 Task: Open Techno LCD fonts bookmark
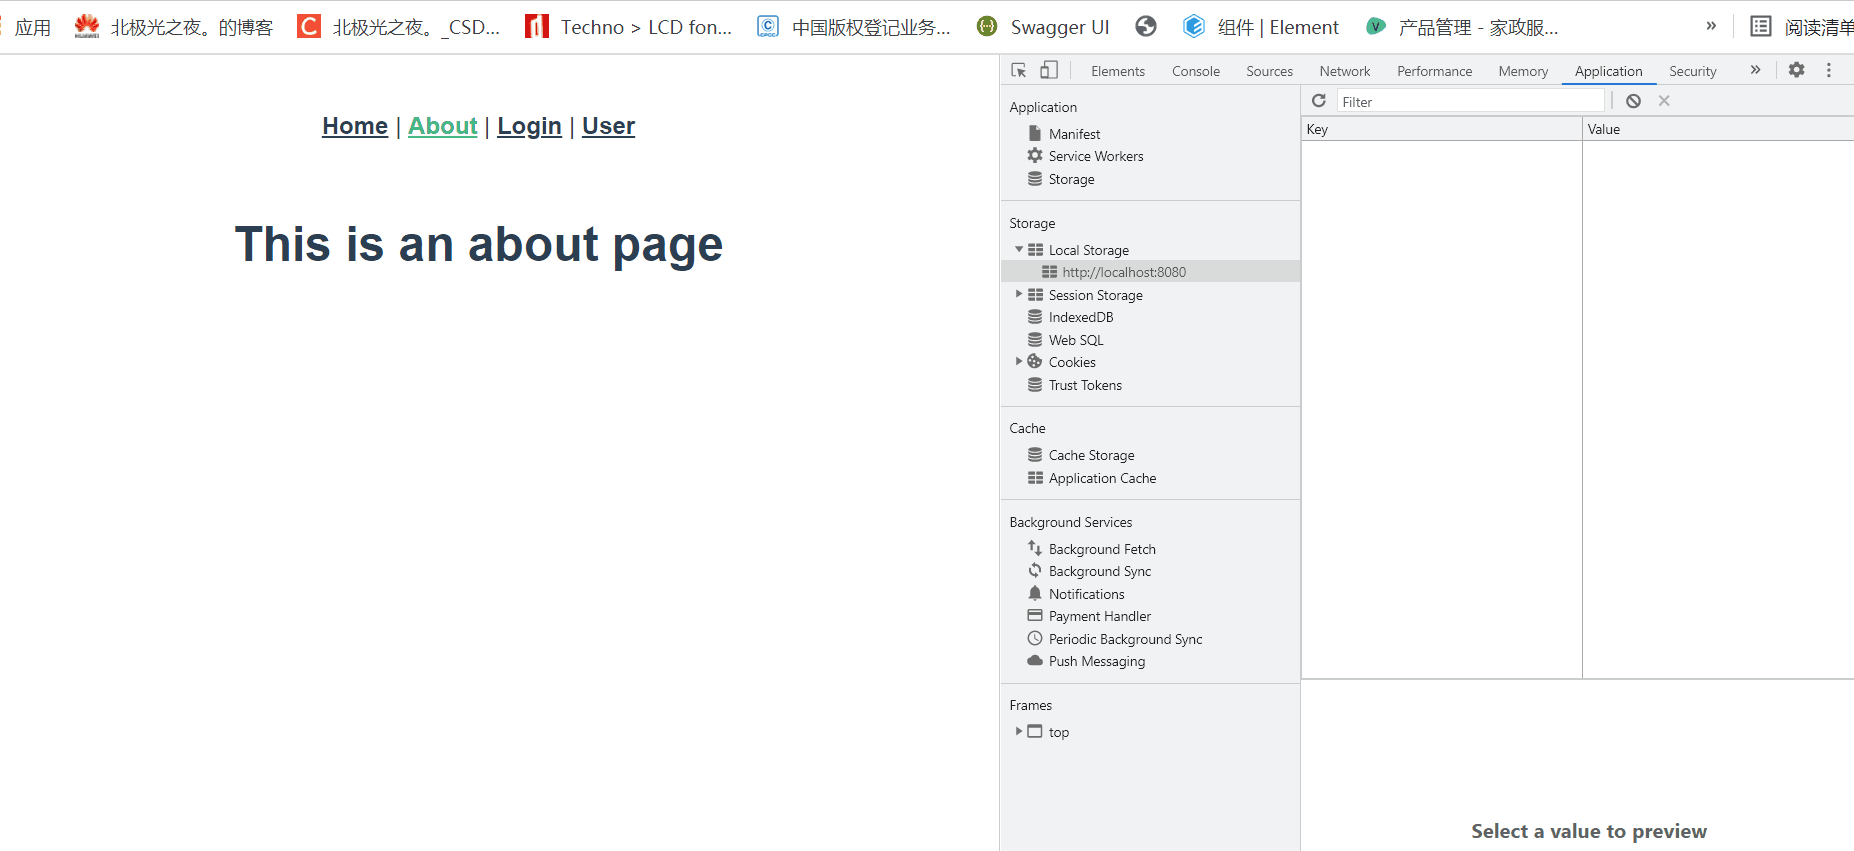[x=629, y=27]
